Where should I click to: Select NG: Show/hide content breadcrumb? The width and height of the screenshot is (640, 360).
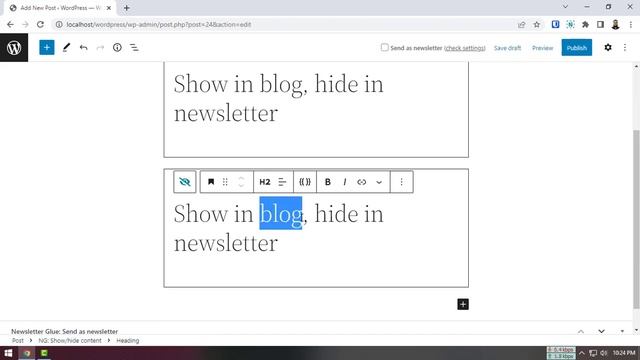tap(70, 340)
